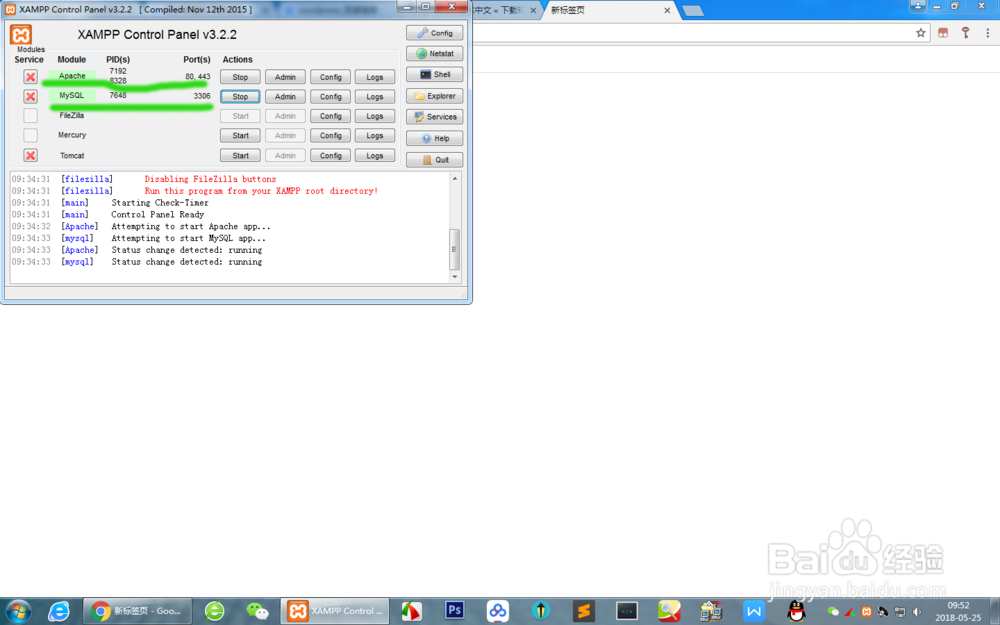Click the MySQL port value 3306
1000x625 pixels.
click(202, 96)
